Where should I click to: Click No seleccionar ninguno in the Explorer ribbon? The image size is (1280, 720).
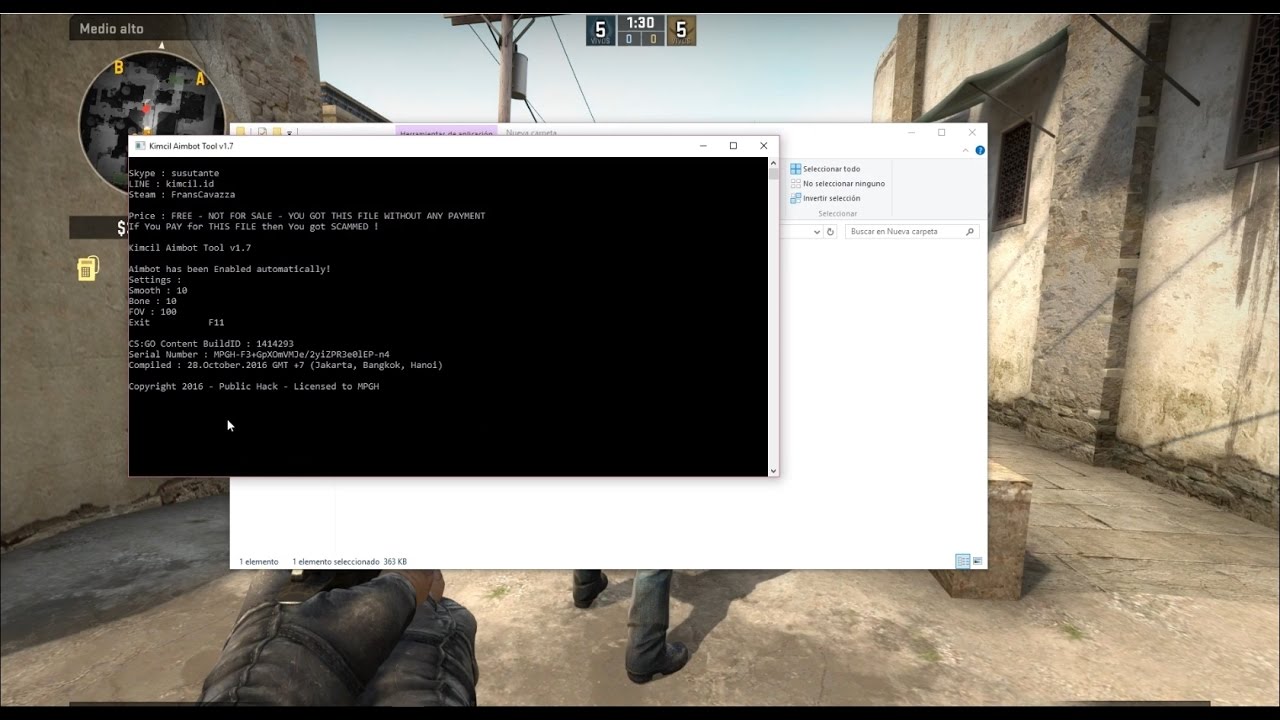point(844,184)
